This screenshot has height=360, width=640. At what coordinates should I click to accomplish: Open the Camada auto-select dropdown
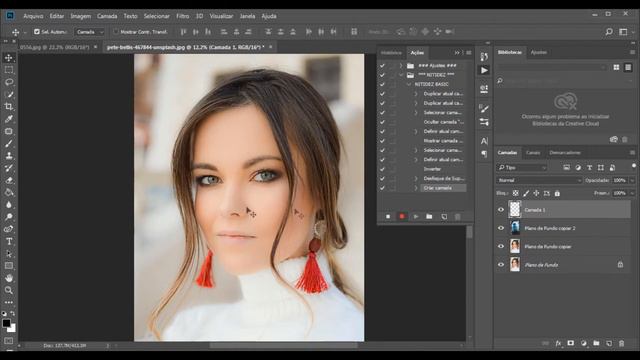[x=90, y=32]
